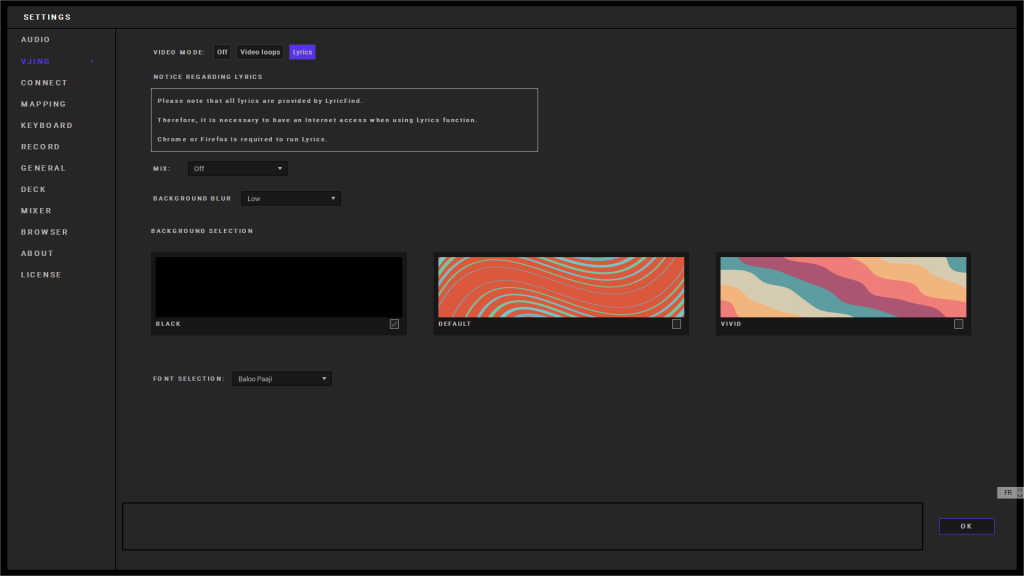Viewport: 1024px width, 576px height.
Task: Open the Record settings page
Action: click(40, 147)
